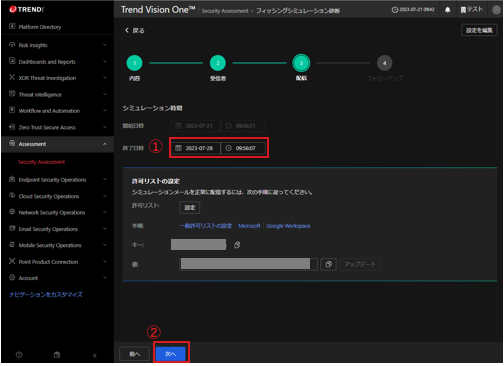504x366 pixels.
Task: Collapse the sidebar with double-chevron icon
Action: coord(95,355)
